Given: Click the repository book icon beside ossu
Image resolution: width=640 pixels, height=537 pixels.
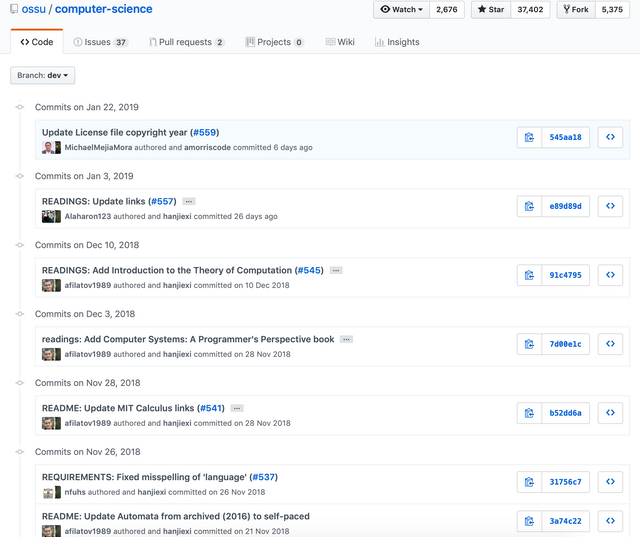Looking at the screenshot, I should 14,9.
